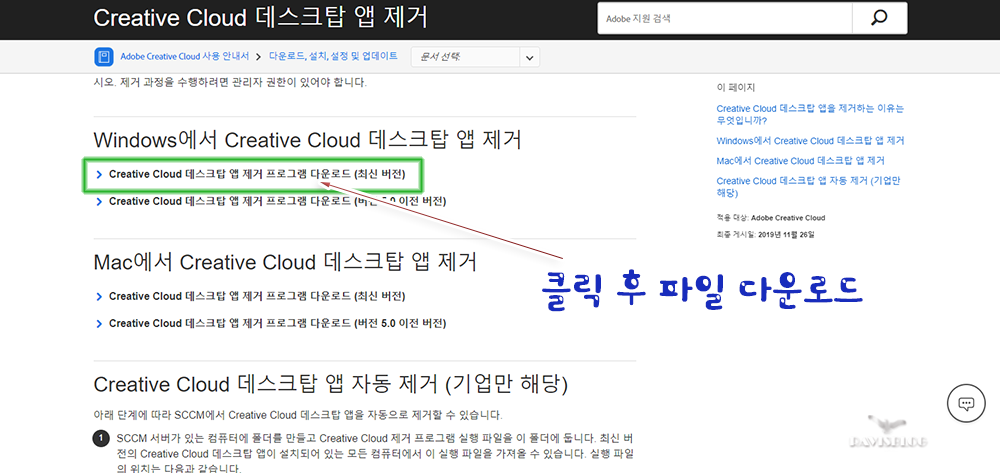Expand Mac 제거 프로그램 다운로드 (버전 5.0 이전 버전)
This screenshot has width=1000, height=473.
click(271, 324)
